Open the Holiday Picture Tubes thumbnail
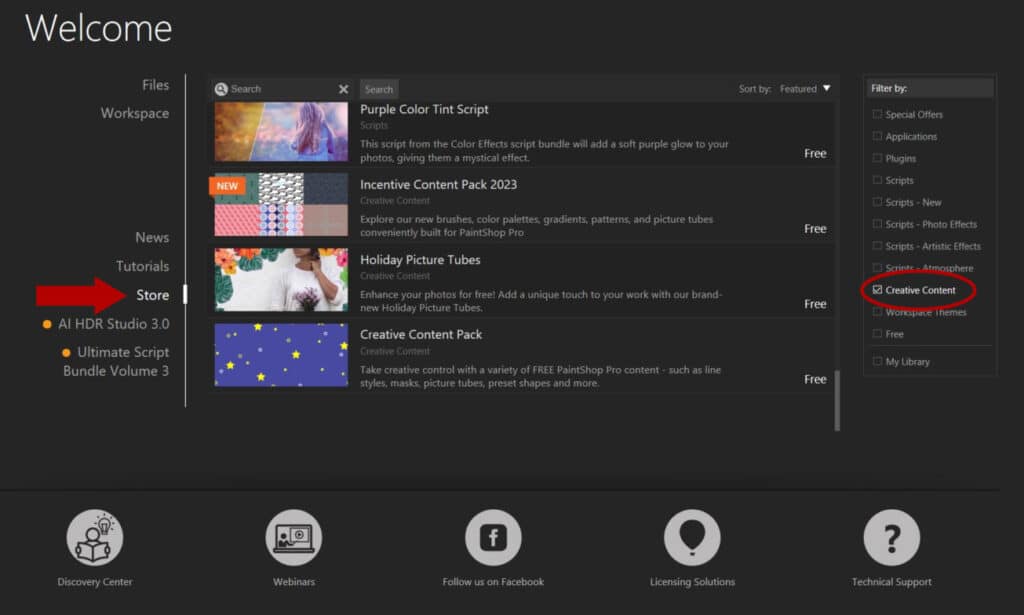 click(281, 279)
